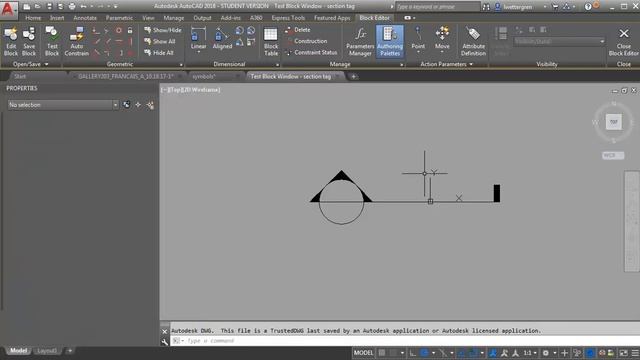Select the Block Editor ribbon tab
Screen dimensions: 640x360
coord(374,18)
